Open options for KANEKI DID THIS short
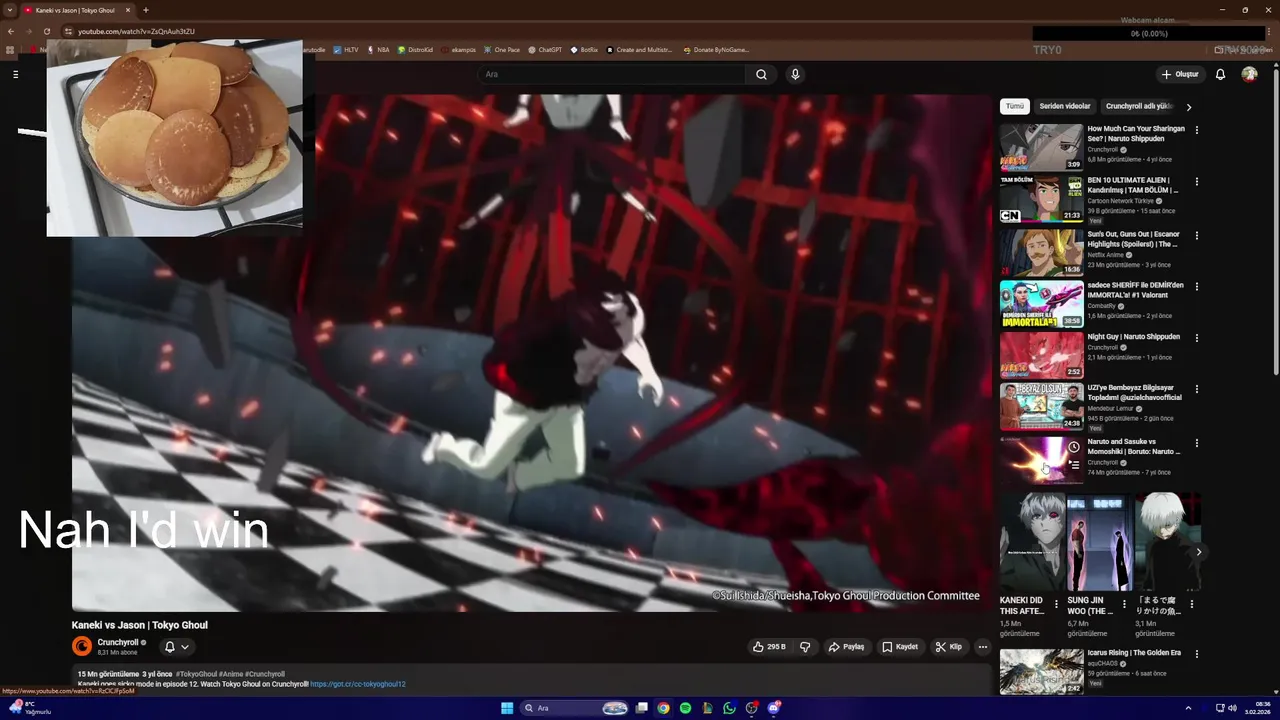Image resolution: width=1280 pixels, height=720 pixels. click(1056, 604)
